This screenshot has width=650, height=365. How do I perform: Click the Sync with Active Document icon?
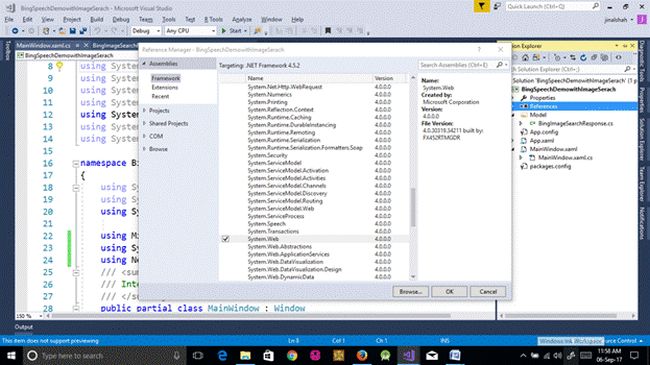[x=572, y=58]
